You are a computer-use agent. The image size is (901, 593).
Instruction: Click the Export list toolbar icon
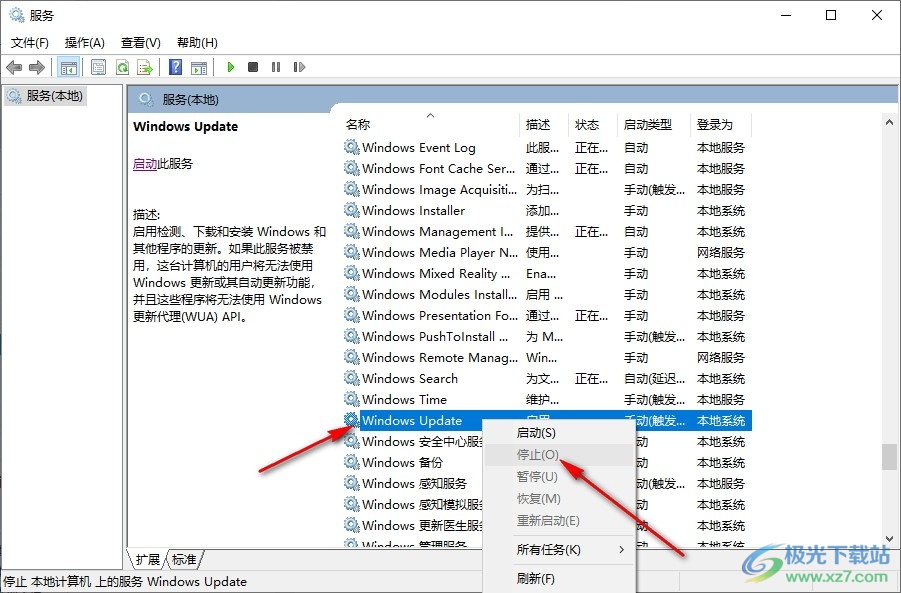(x=145, y=67)
